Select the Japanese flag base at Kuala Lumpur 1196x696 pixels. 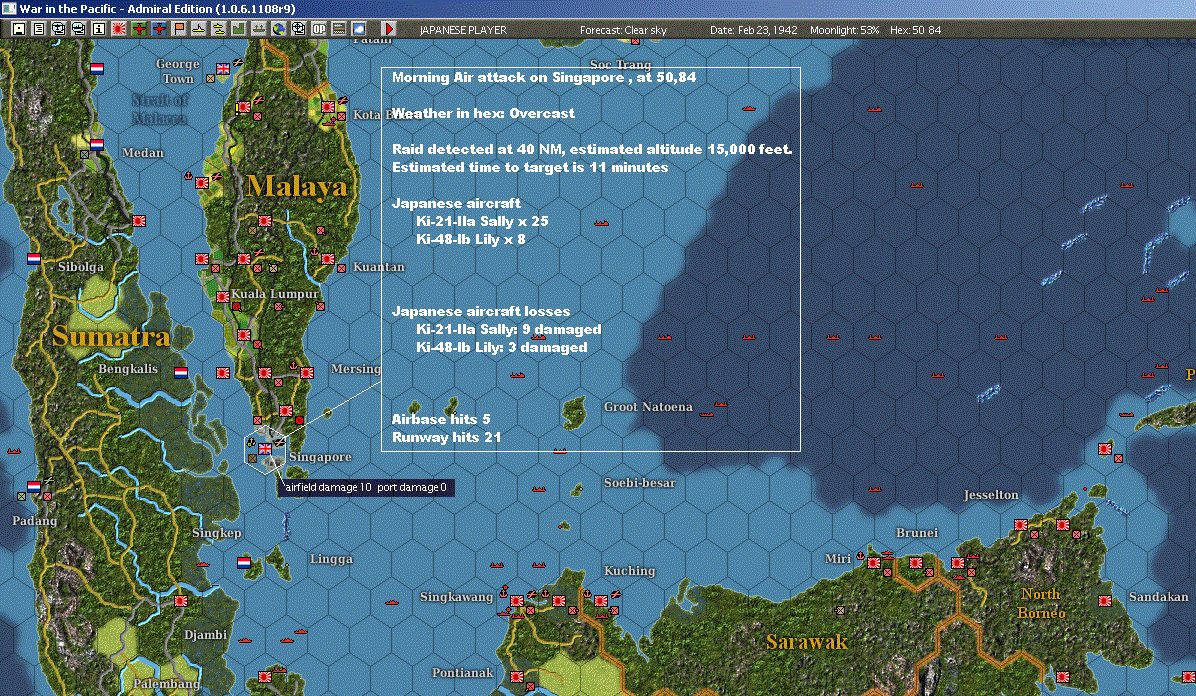[x=223, y=297]
